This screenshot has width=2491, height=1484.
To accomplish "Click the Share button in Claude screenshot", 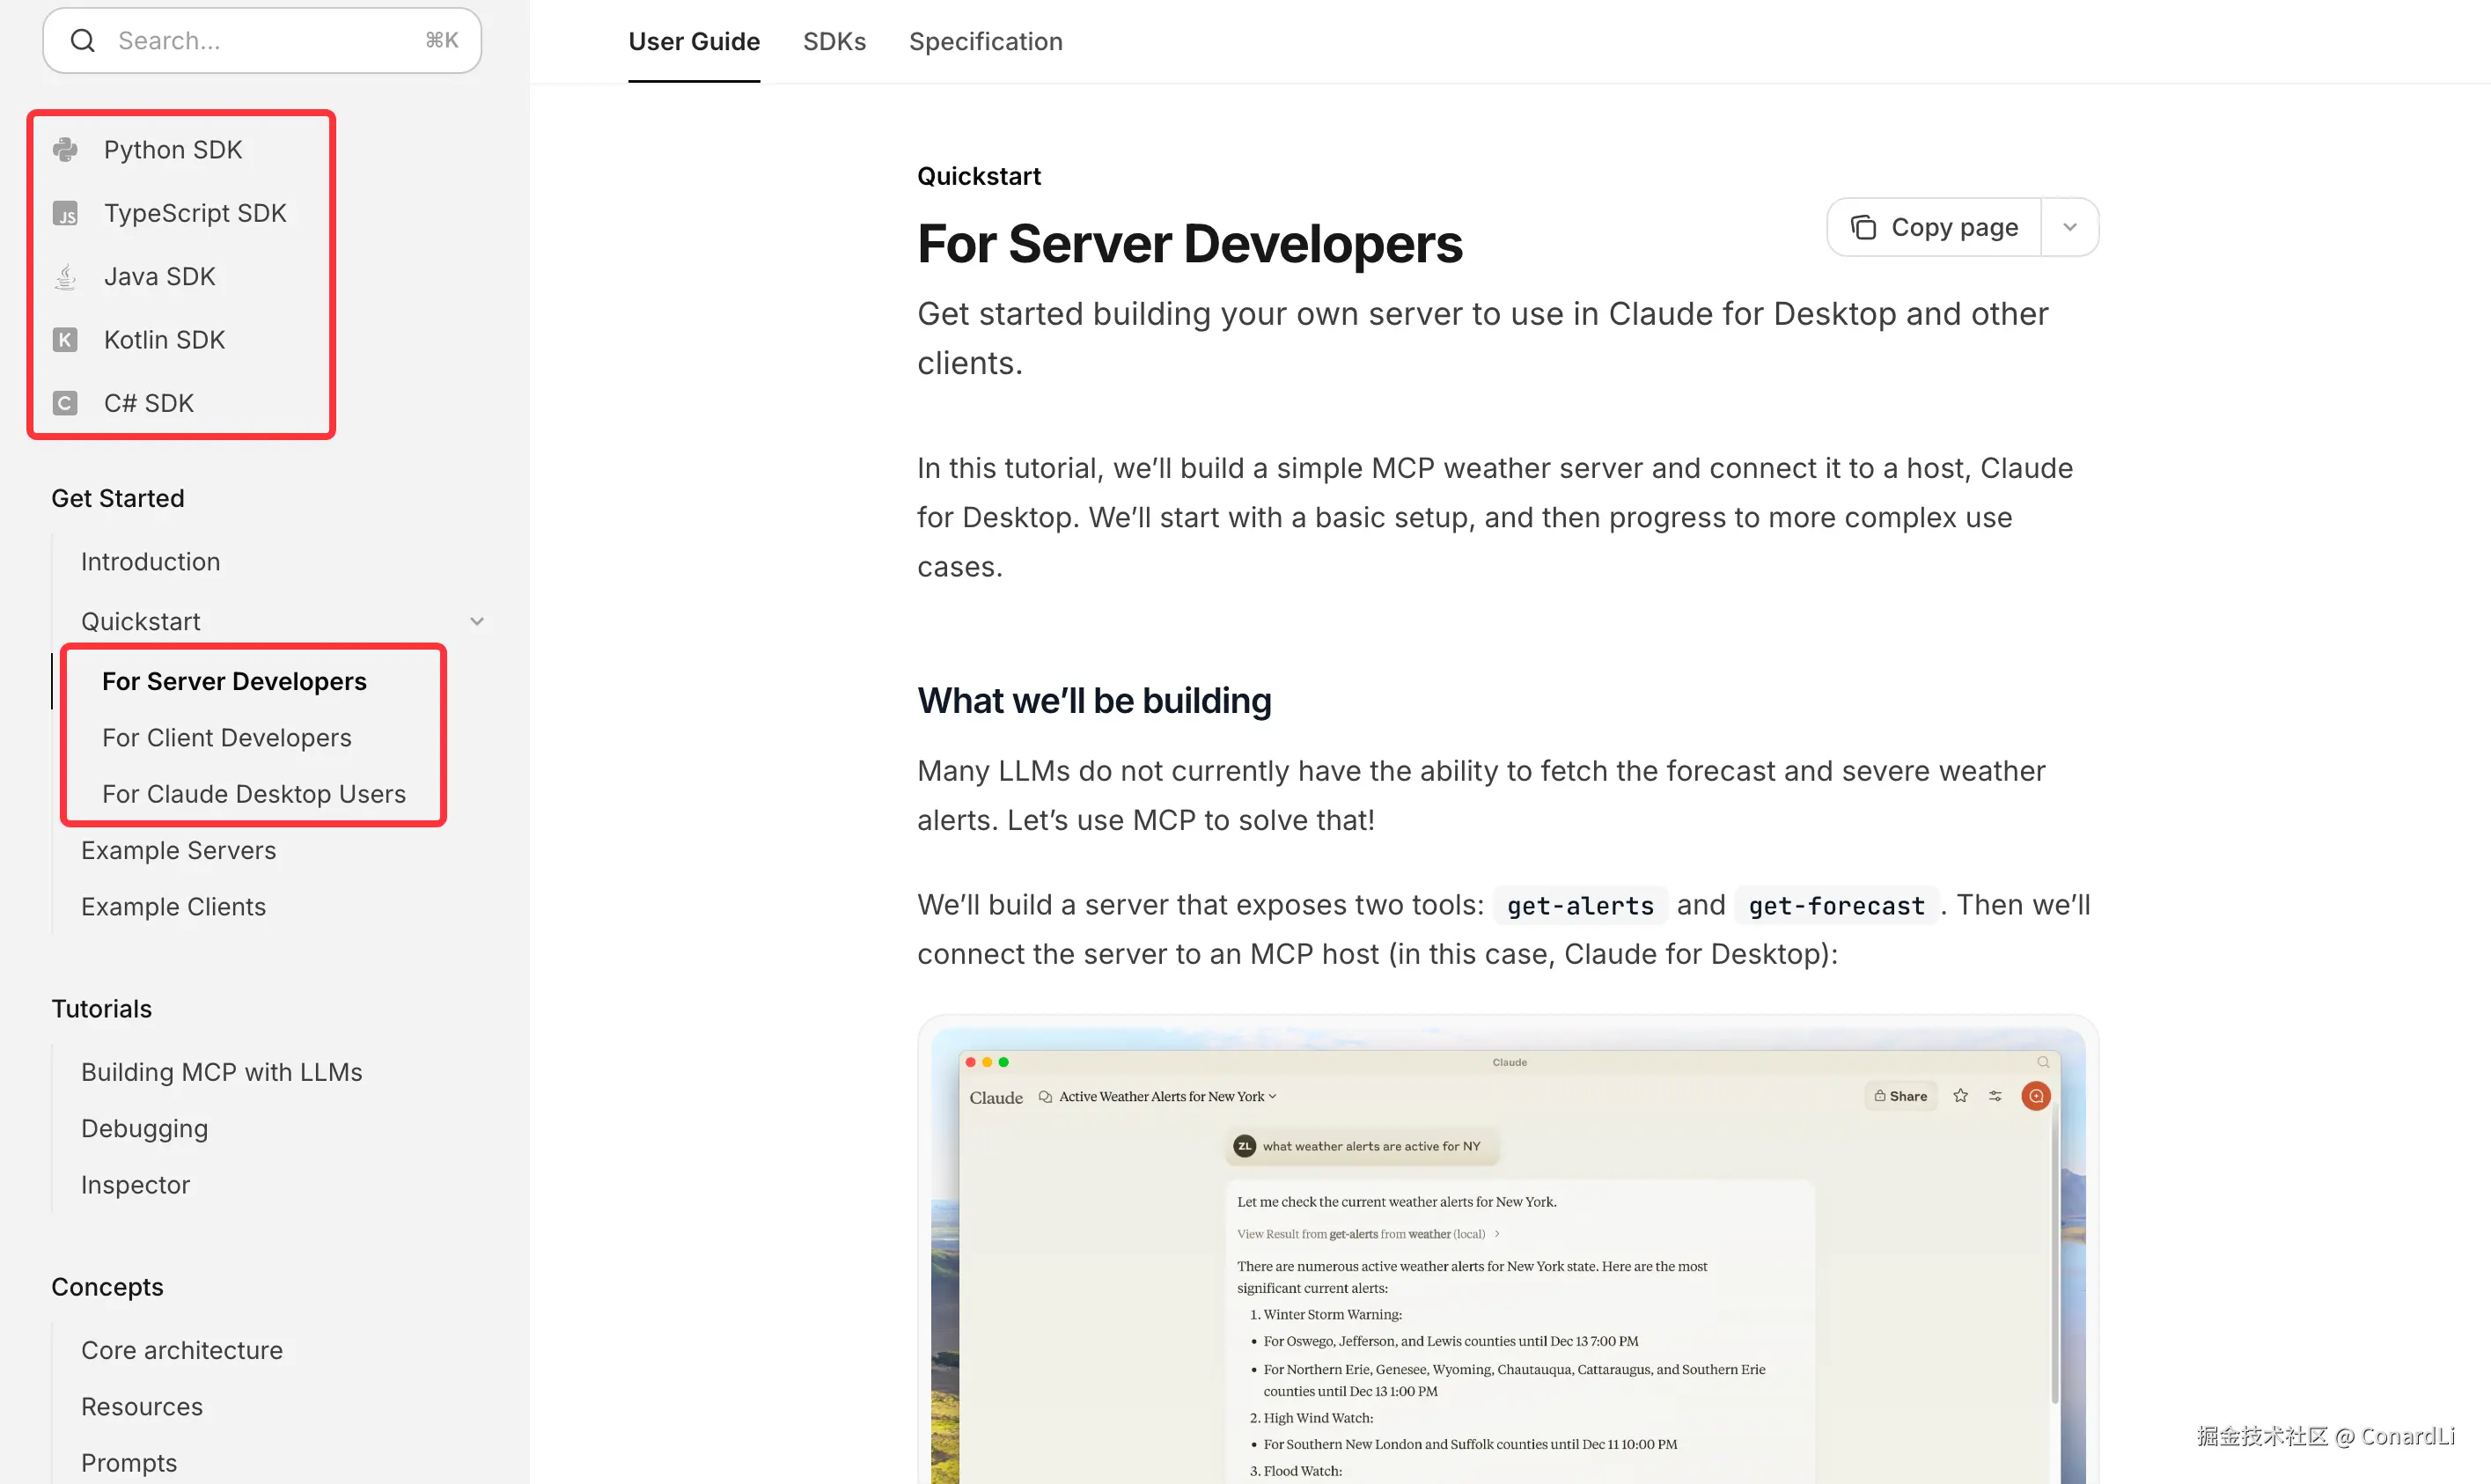I will (1901, 1096).
